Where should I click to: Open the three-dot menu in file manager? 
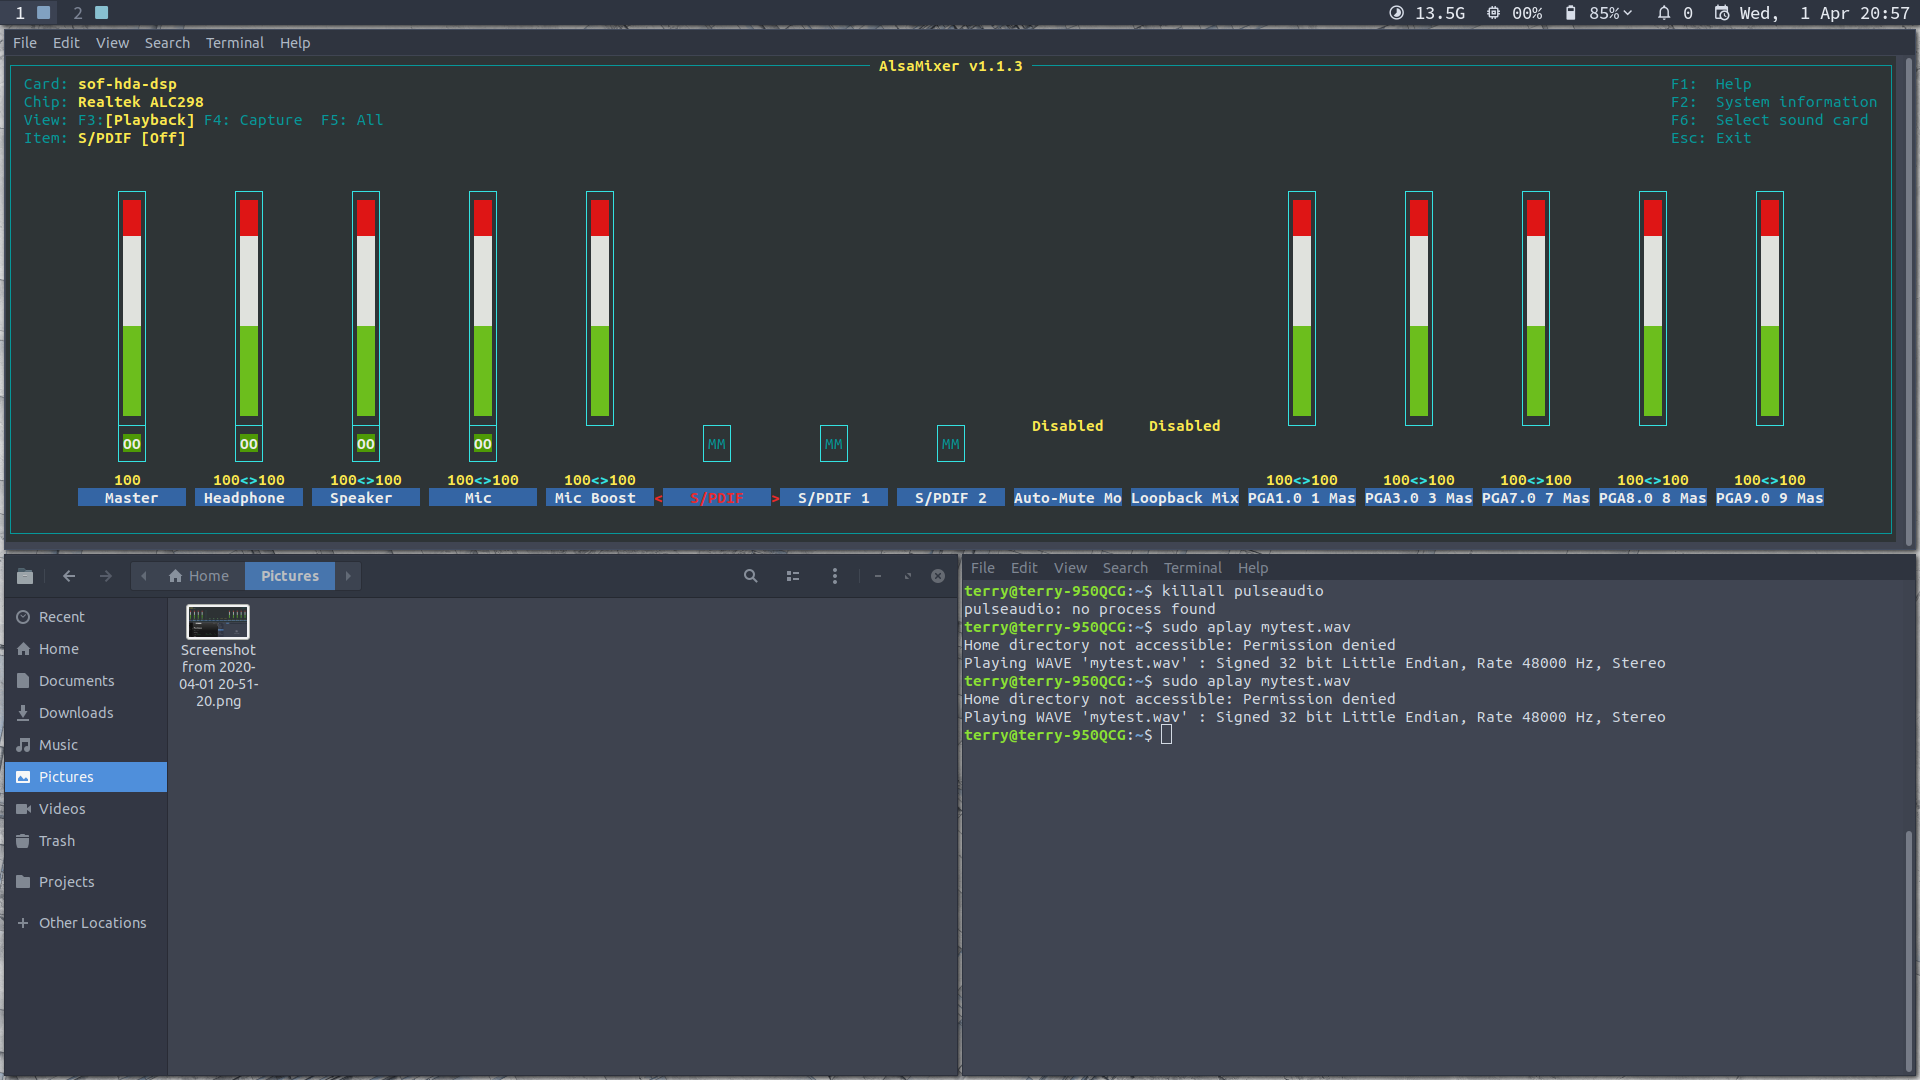(x=835, y=576)
